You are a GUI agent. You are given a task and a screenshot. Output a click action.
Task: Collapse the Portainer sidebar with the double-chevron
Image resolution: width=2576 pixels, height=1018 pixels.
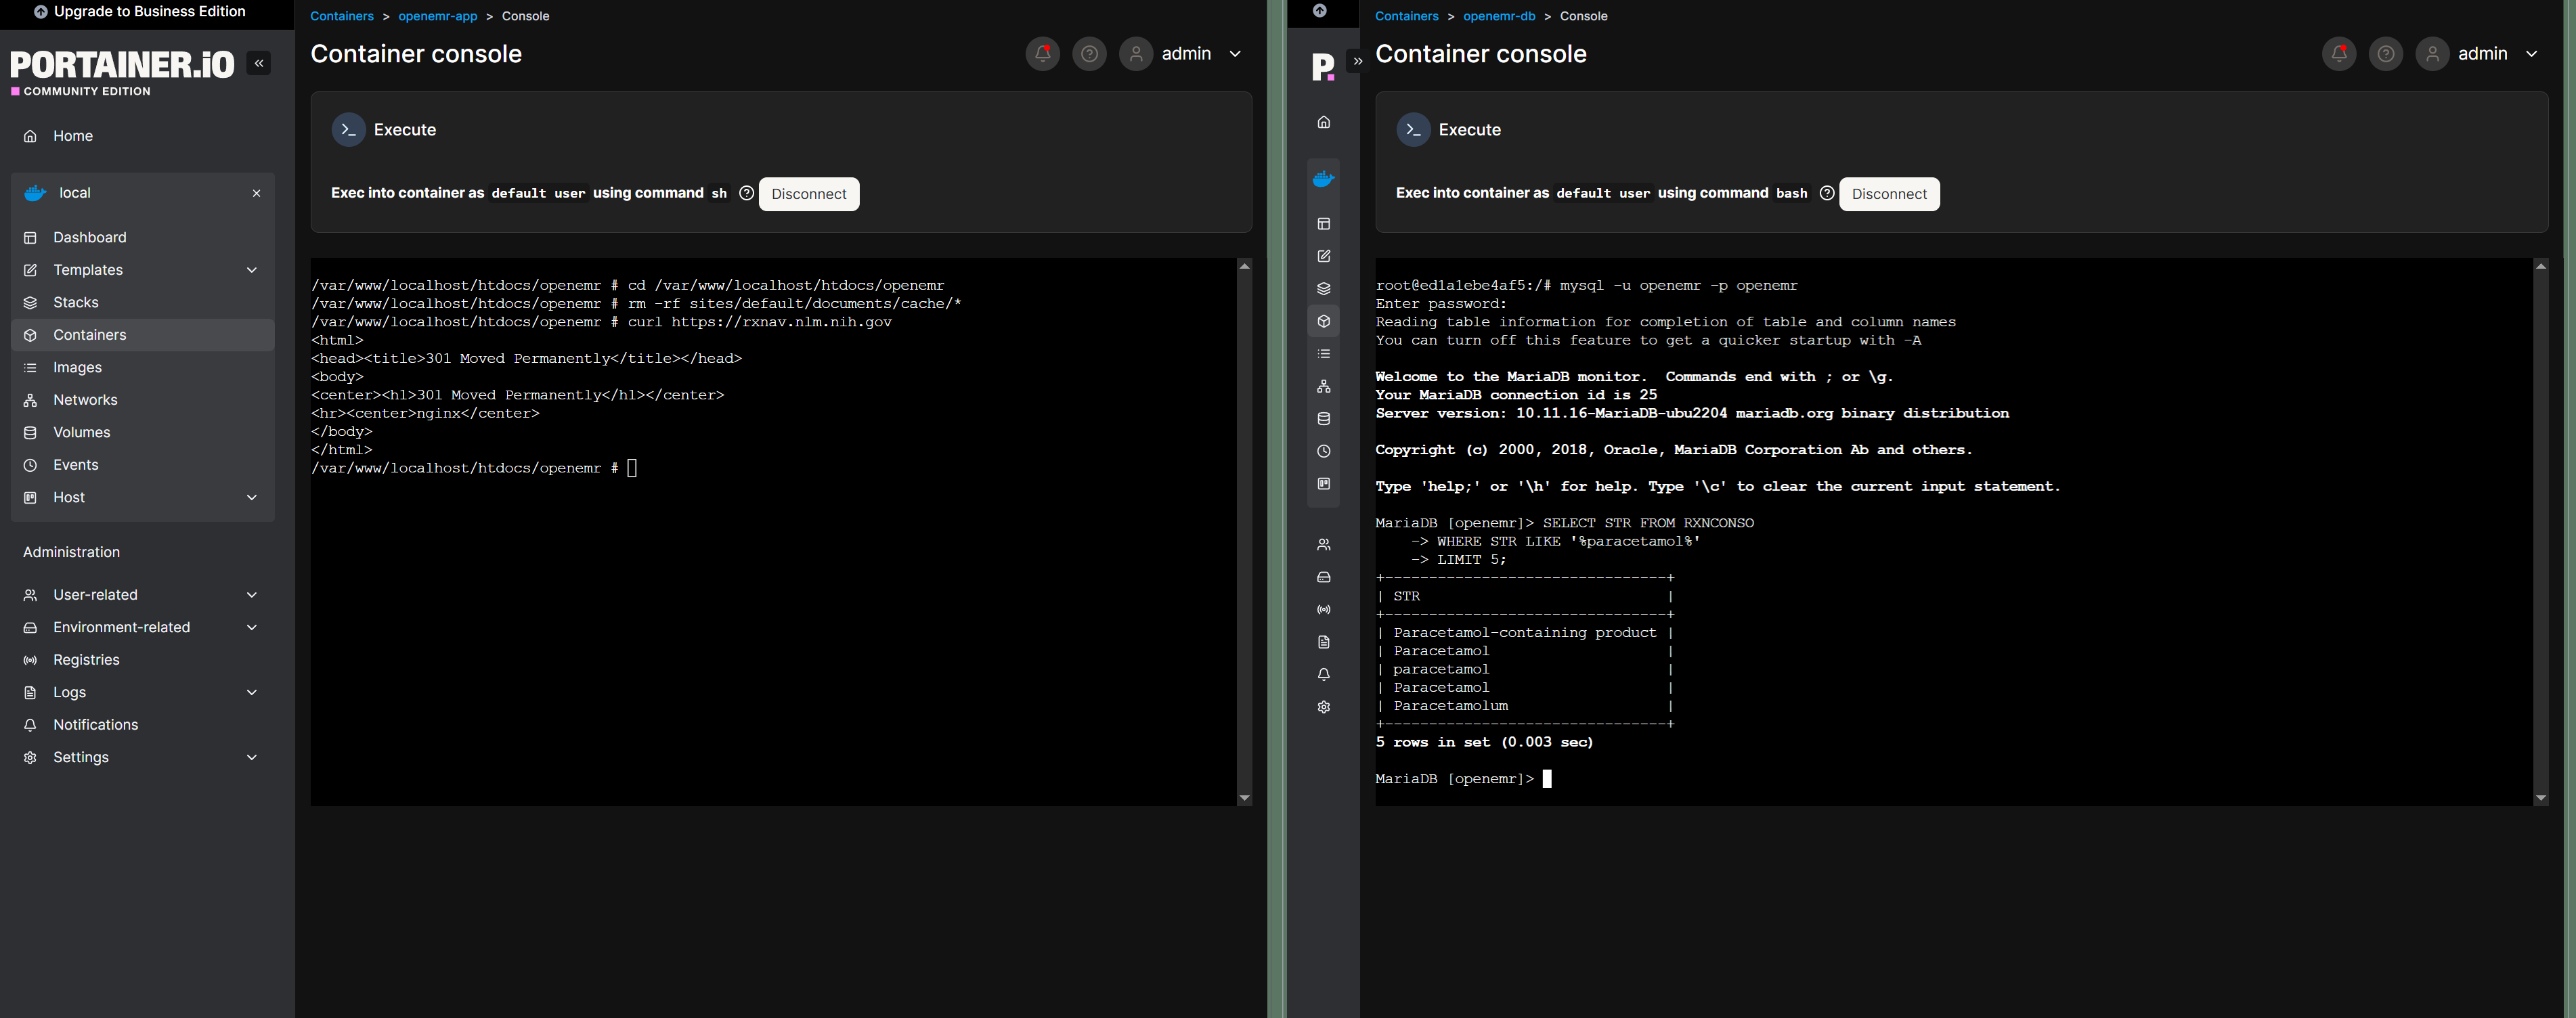(259, 63)
